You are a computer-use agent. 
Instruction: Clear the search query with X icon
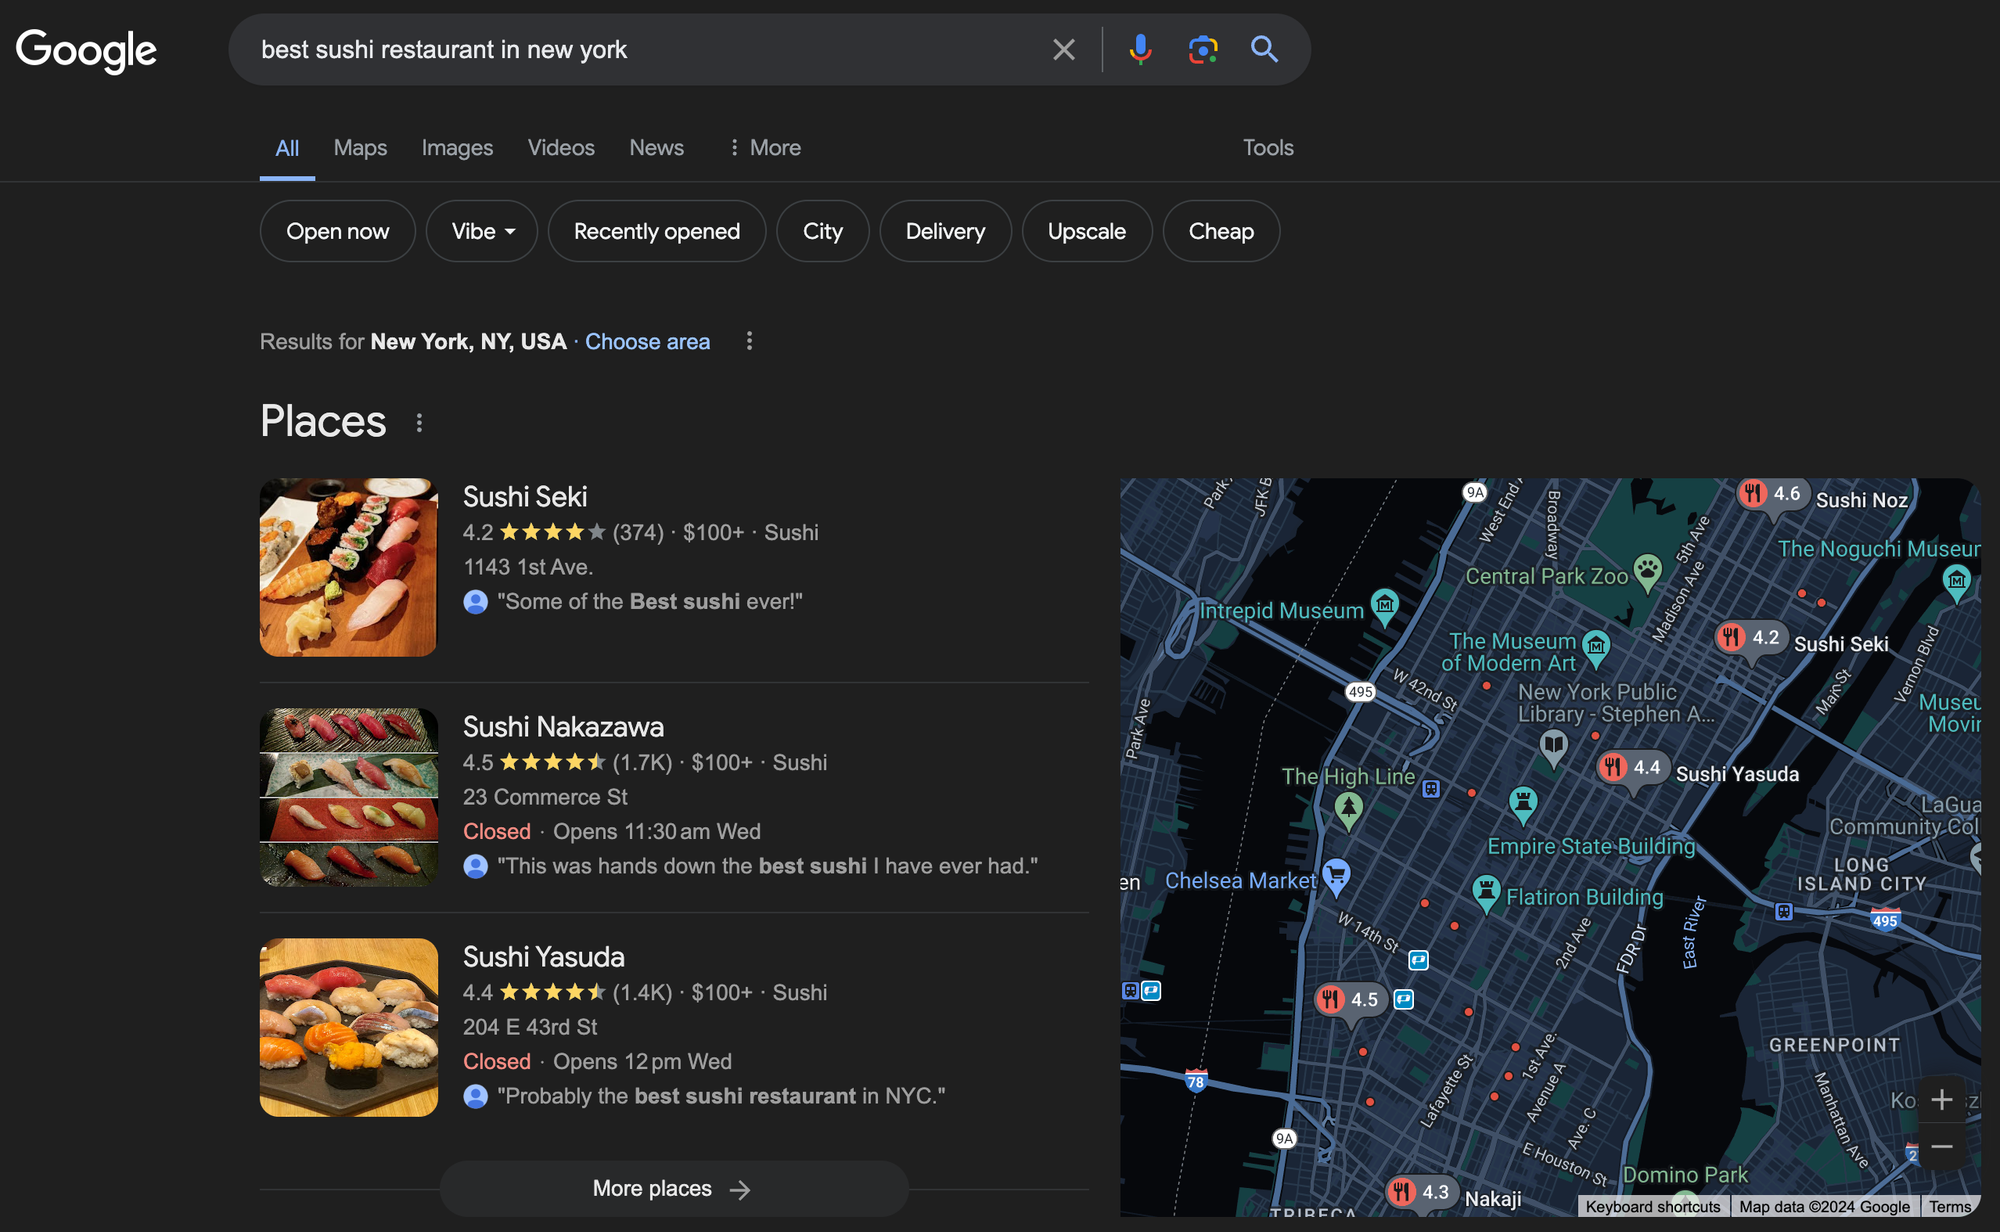coord(1064,49)
